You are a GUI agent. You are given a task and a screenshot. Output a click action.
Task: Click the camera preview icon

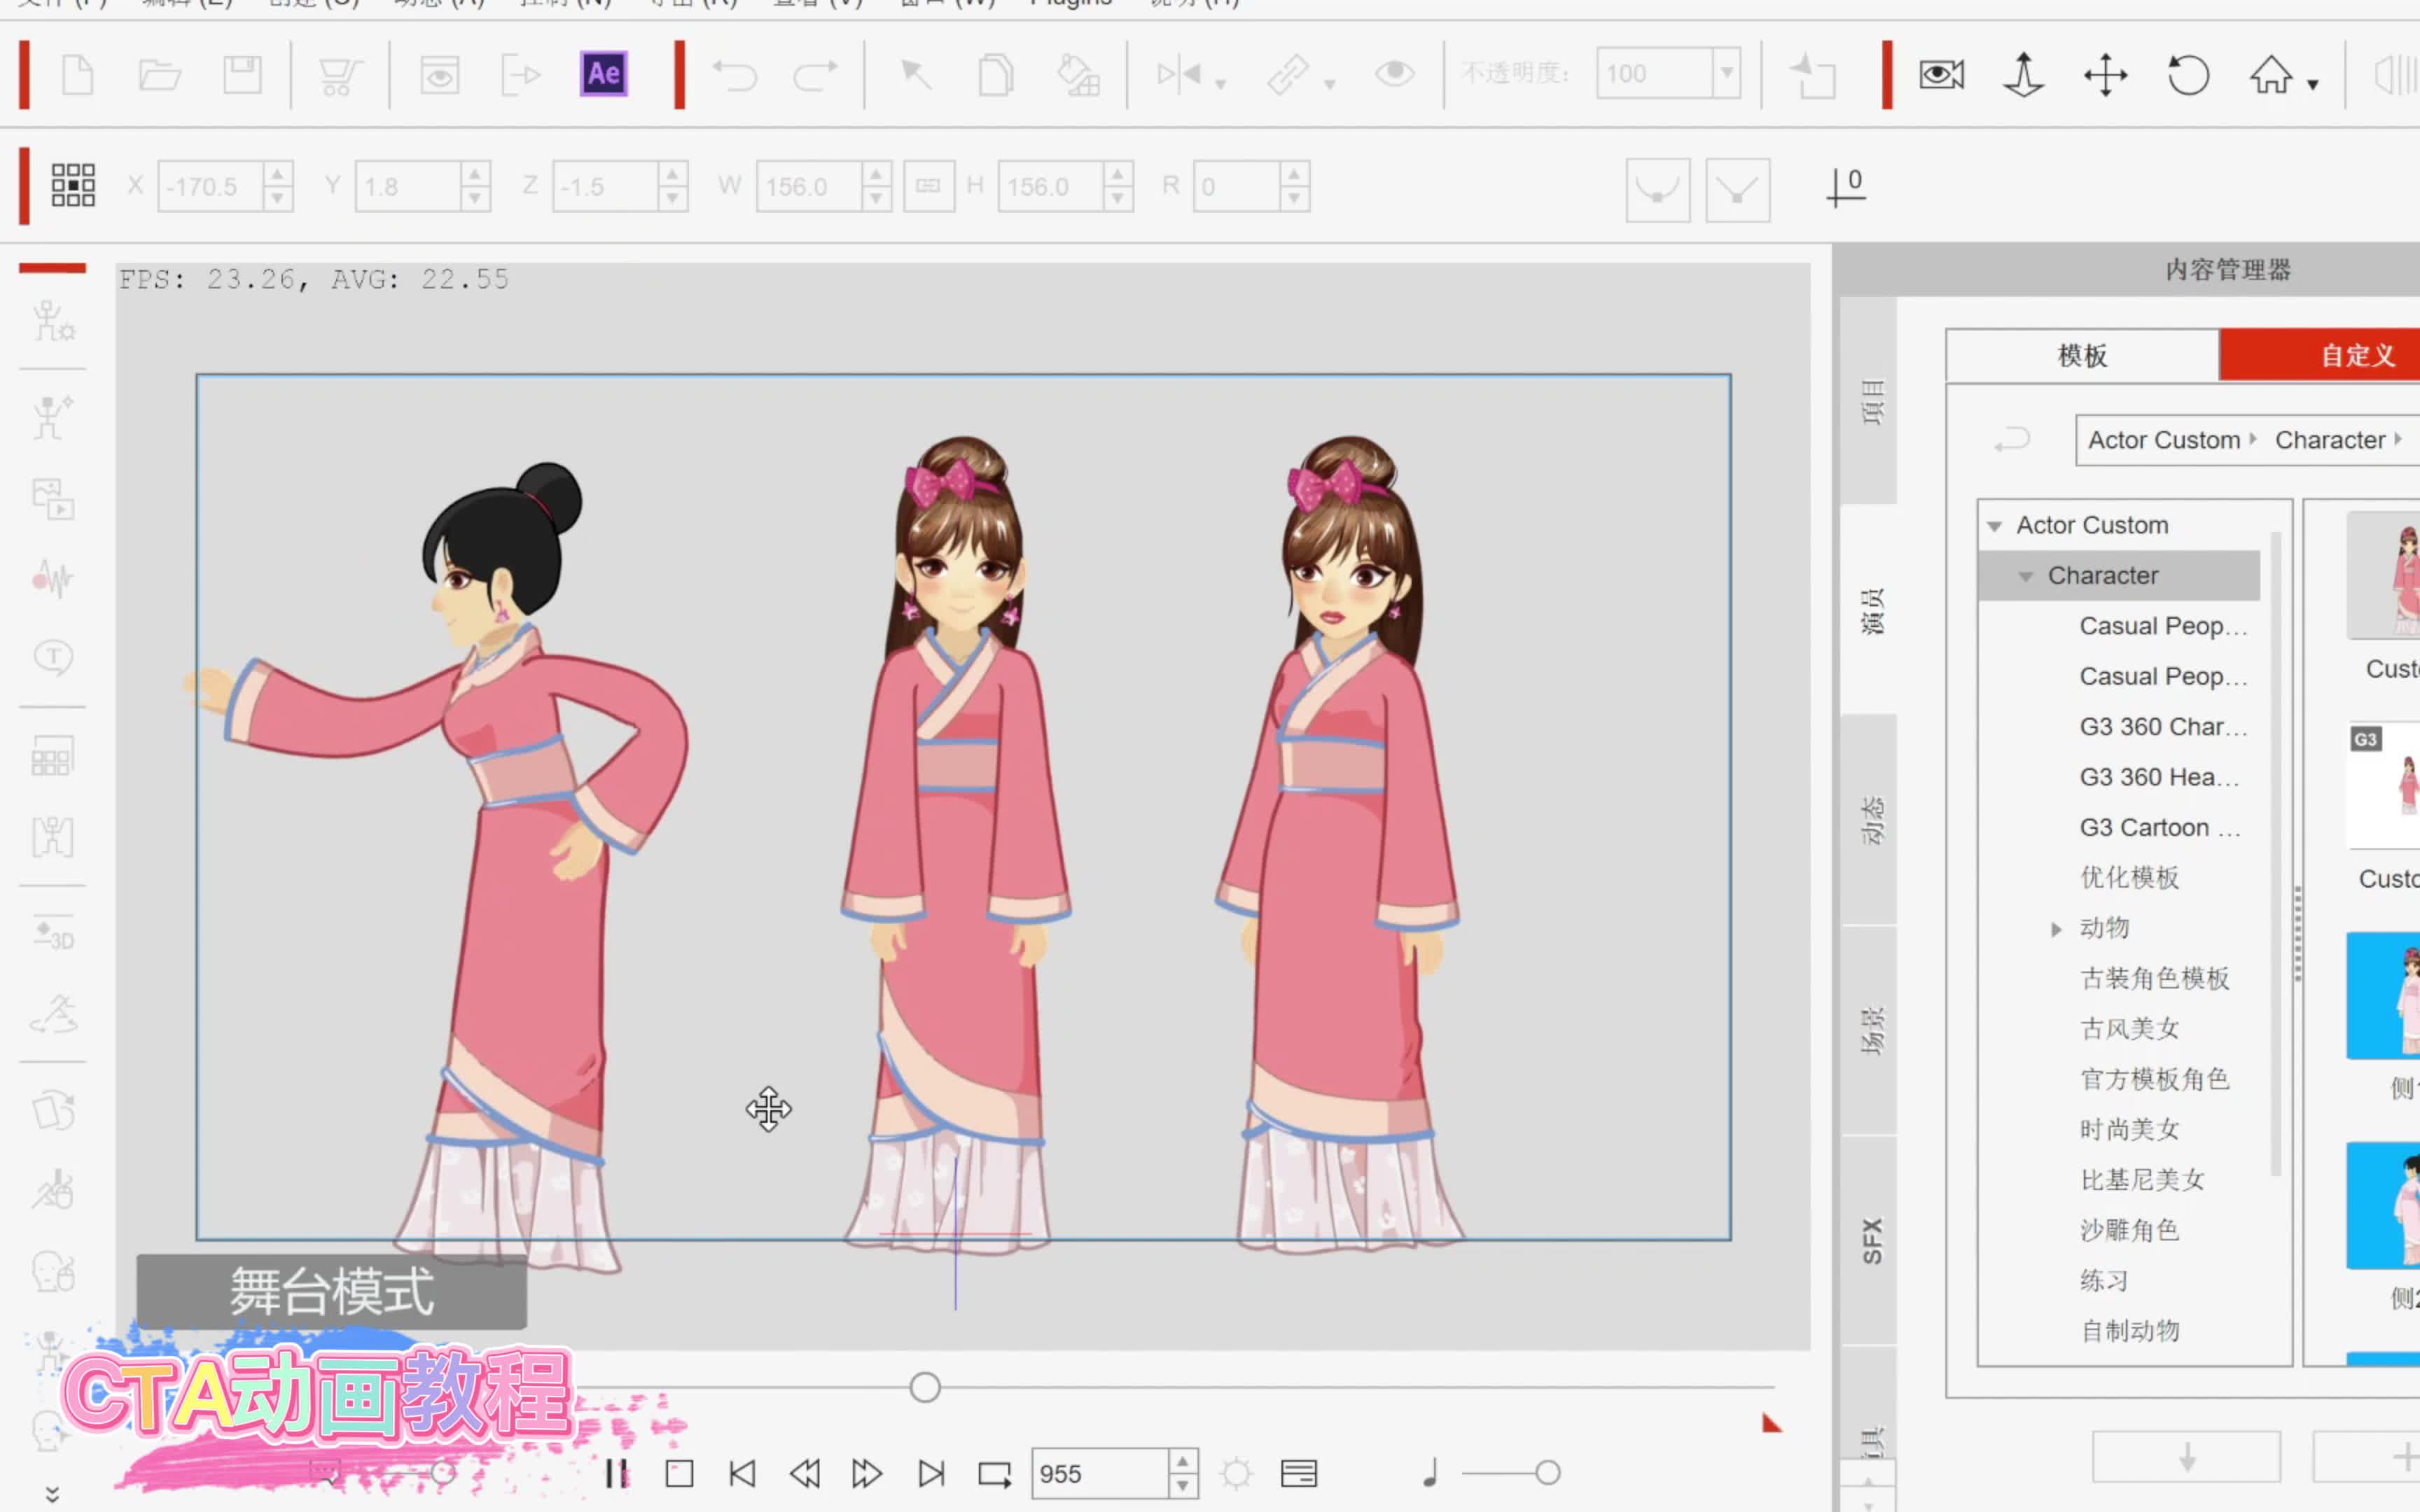click(1941, 75)
